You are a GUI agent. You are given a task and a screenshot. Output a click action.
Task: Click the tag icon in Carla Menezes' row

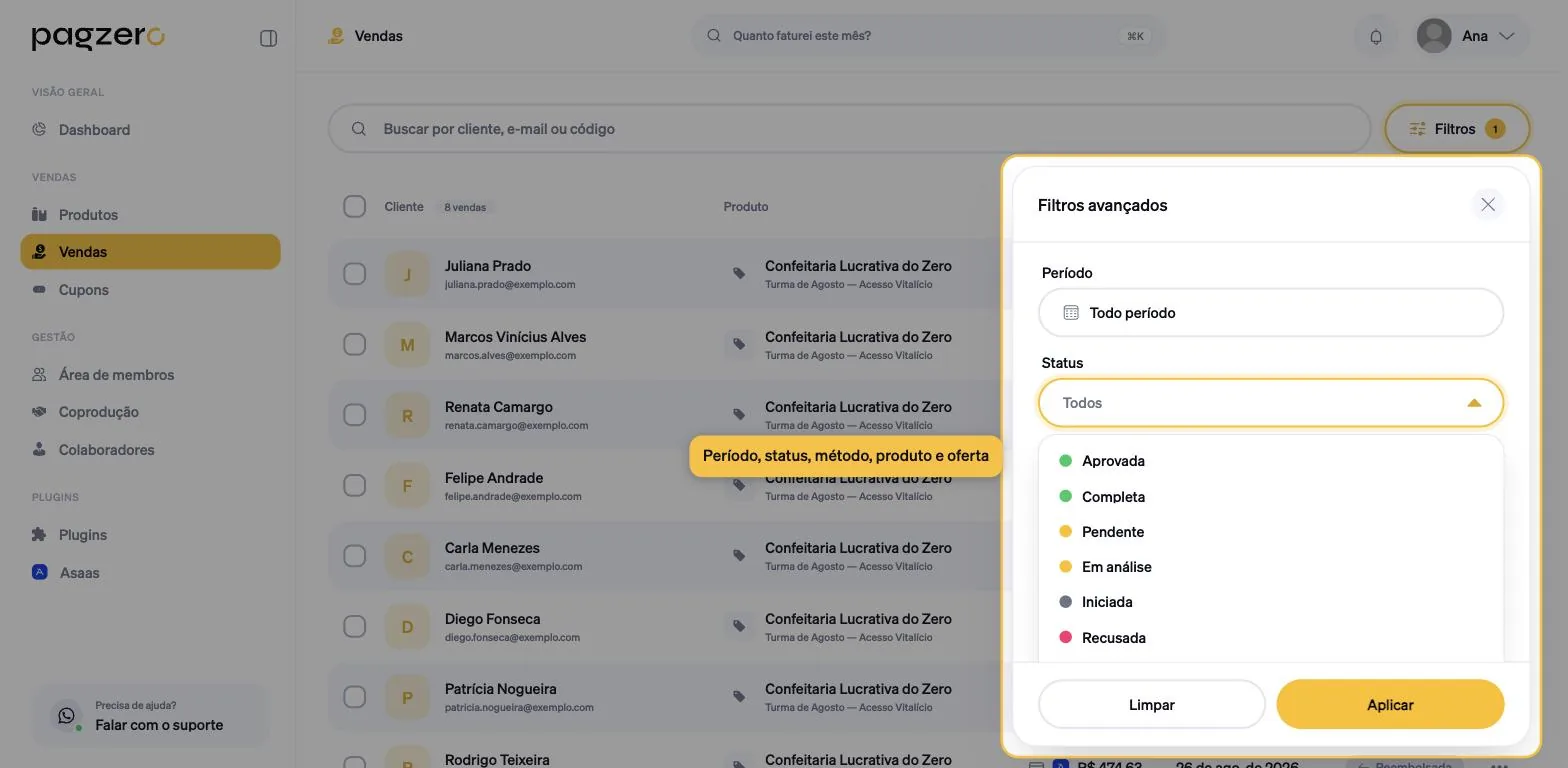click(x=739, y=555)
